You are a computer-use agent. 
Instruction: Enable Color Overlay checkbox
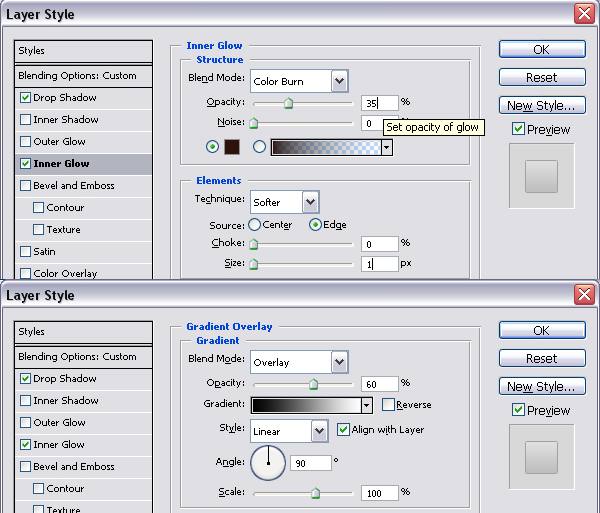coord(25,274)
